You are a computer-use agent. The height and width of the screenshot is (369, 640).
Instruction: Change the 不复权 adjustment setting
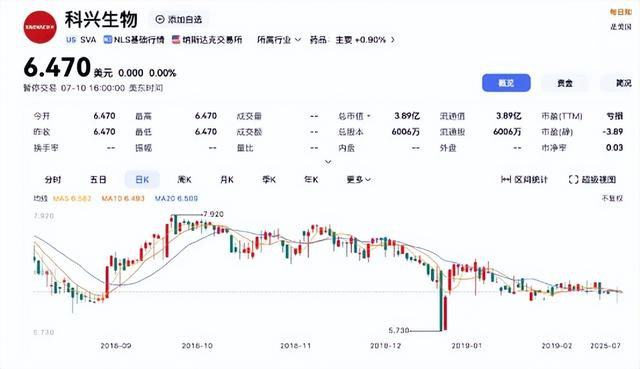[612, 198]
